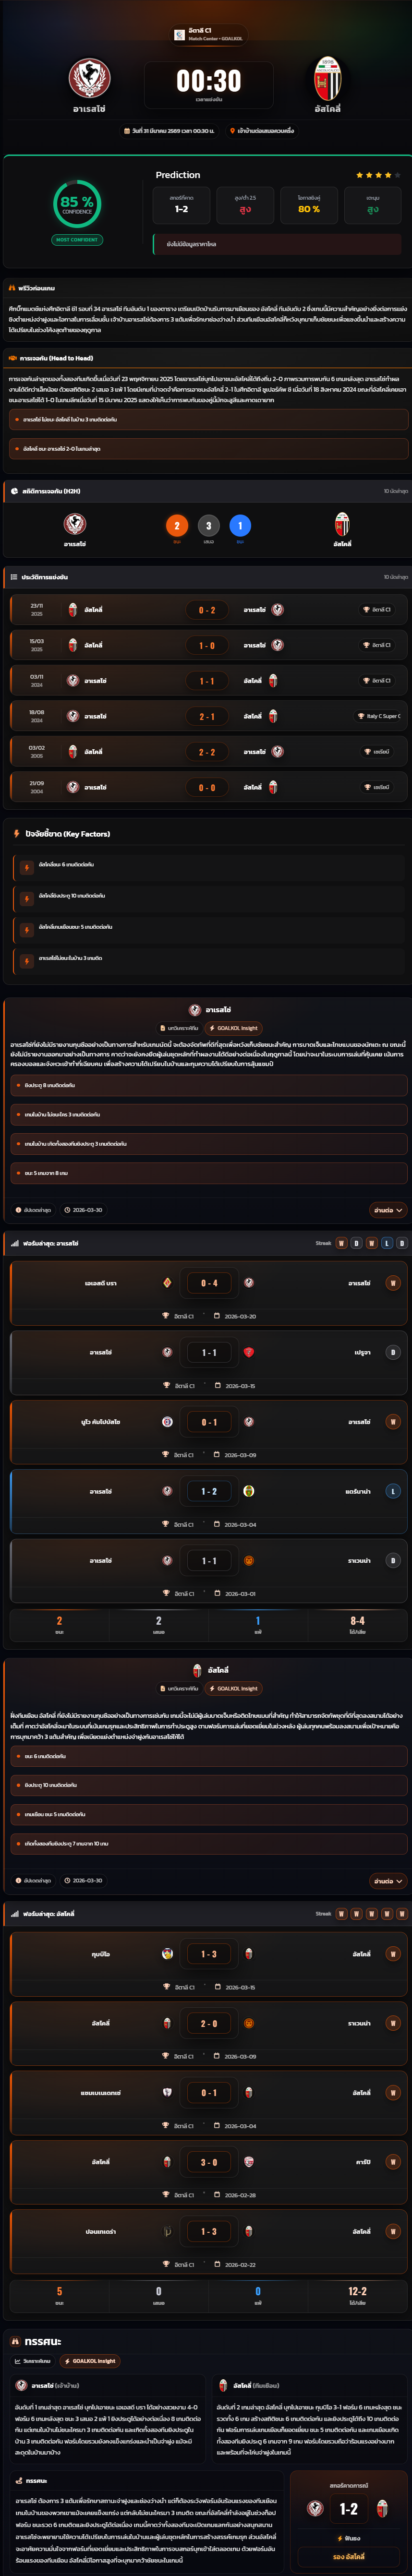
Task: Click the W badge on the Ascoli 3-0 match
Action: 393,2161
